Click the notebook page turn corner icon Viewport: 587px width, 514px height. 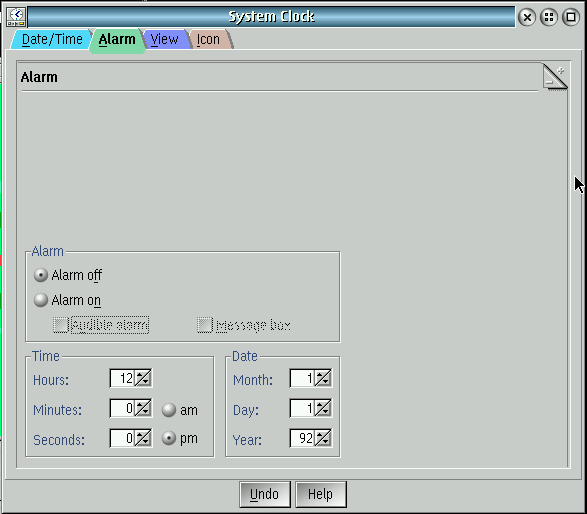[x=555, y=77]
